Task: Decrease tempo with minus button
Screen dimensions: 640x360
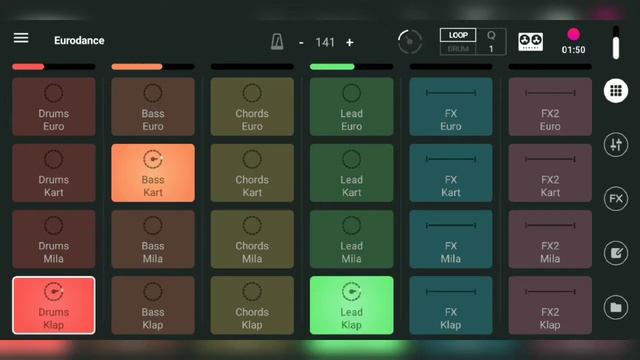Action: (301, 42)
